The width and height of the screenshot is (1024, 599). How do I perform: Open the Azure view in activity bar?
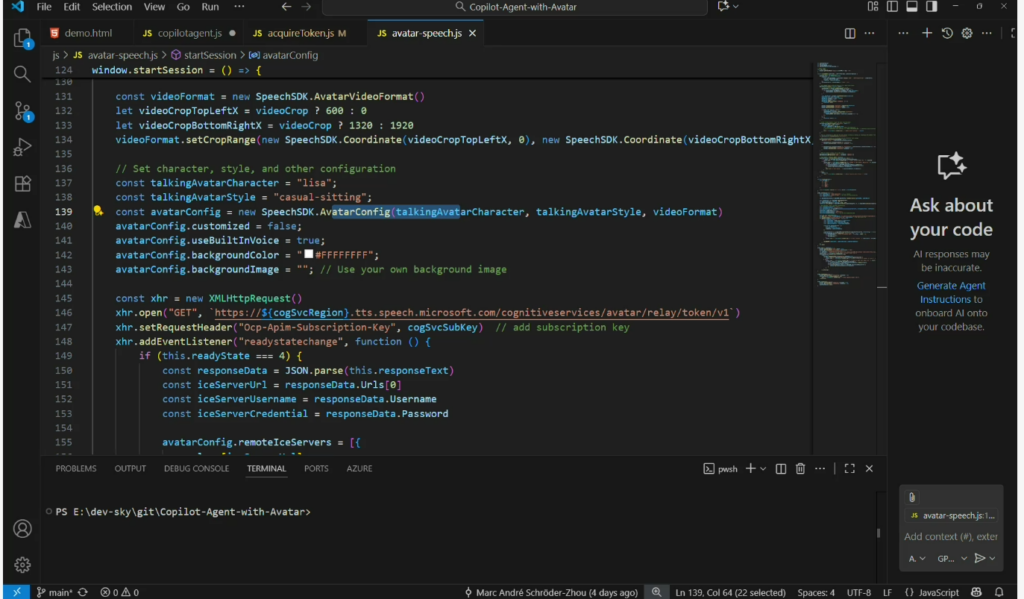pyautogui.click(x=22, y=221)
